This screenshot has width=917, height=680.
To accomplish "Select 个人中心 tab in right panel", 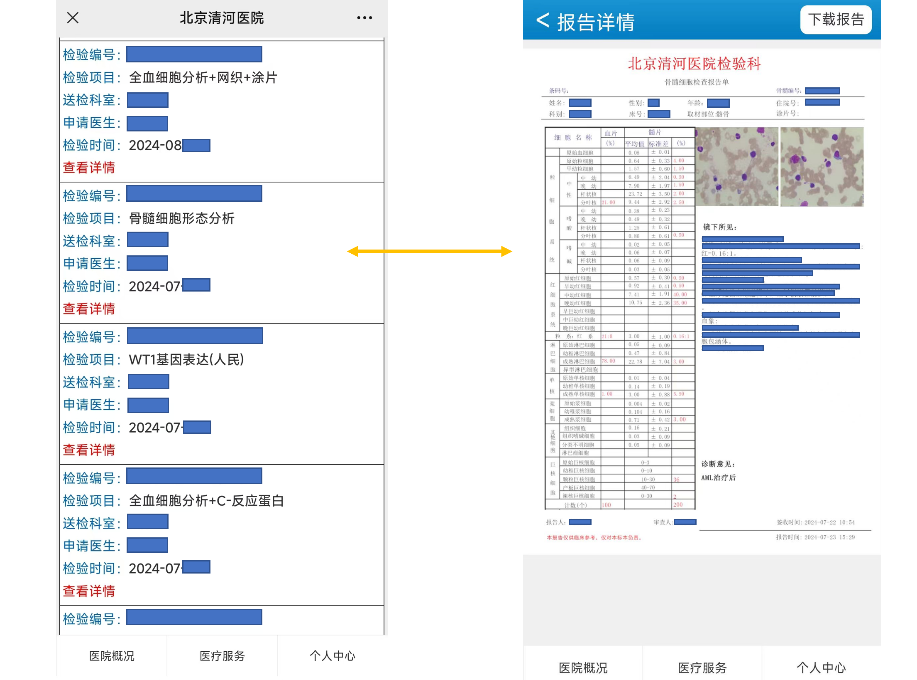I will (821, 667).
